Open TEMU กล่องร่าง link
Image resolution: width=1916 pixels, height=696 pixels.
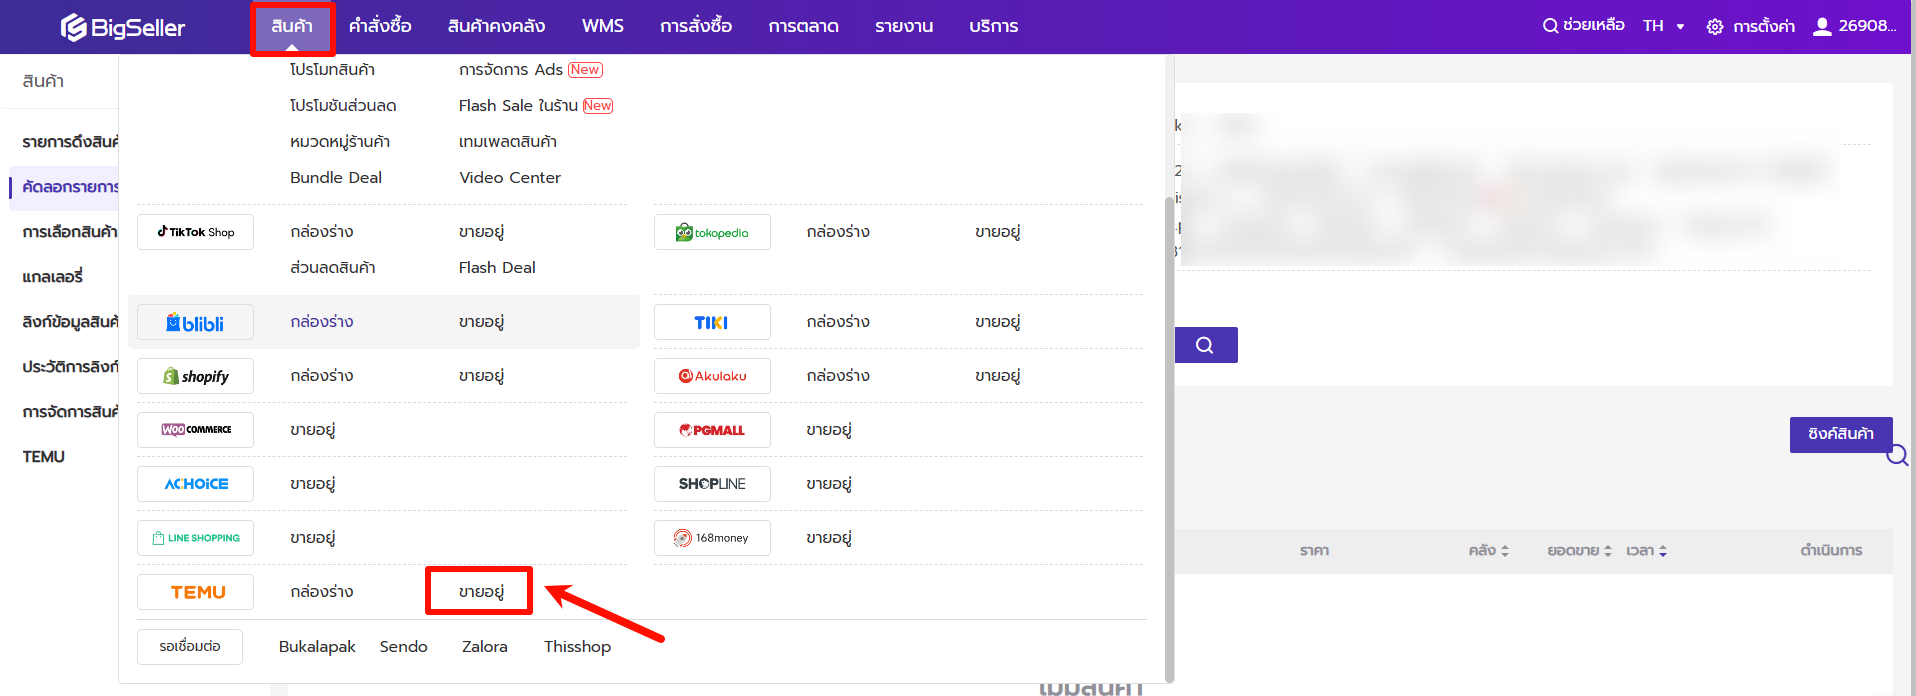[322, 592]
